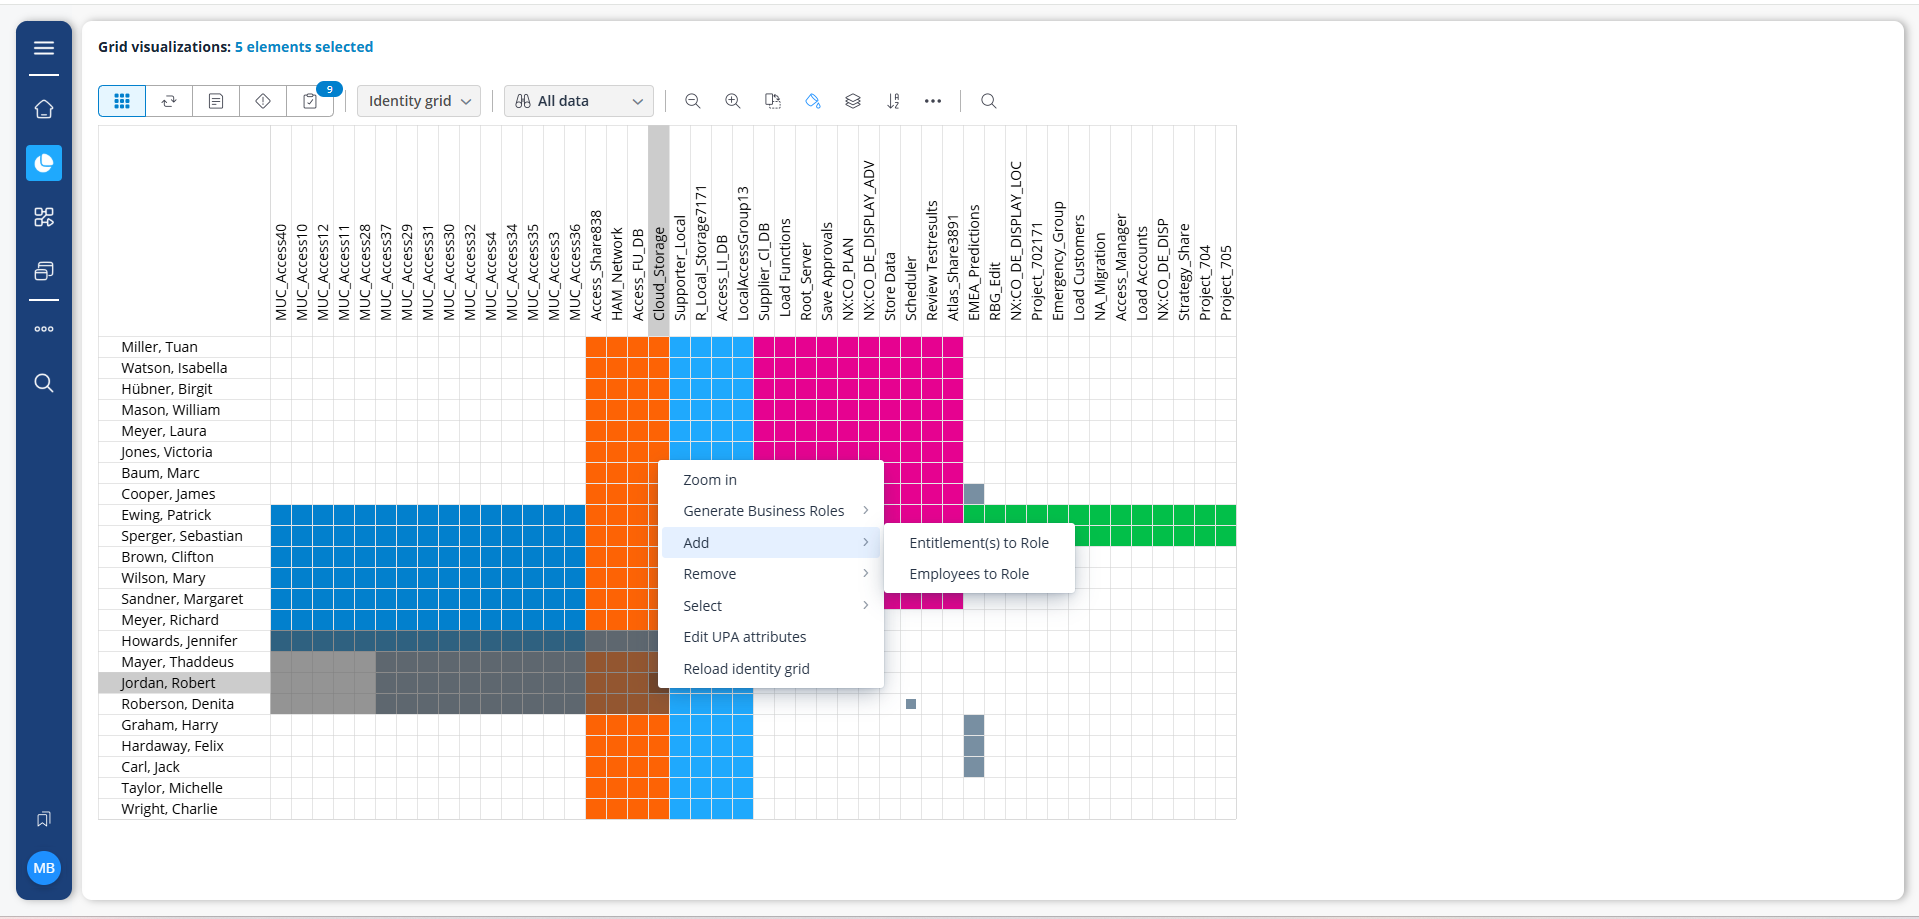Switch to the document list view toggle
The width and height of the screenshot is (1919, 919).
[216, 101]
